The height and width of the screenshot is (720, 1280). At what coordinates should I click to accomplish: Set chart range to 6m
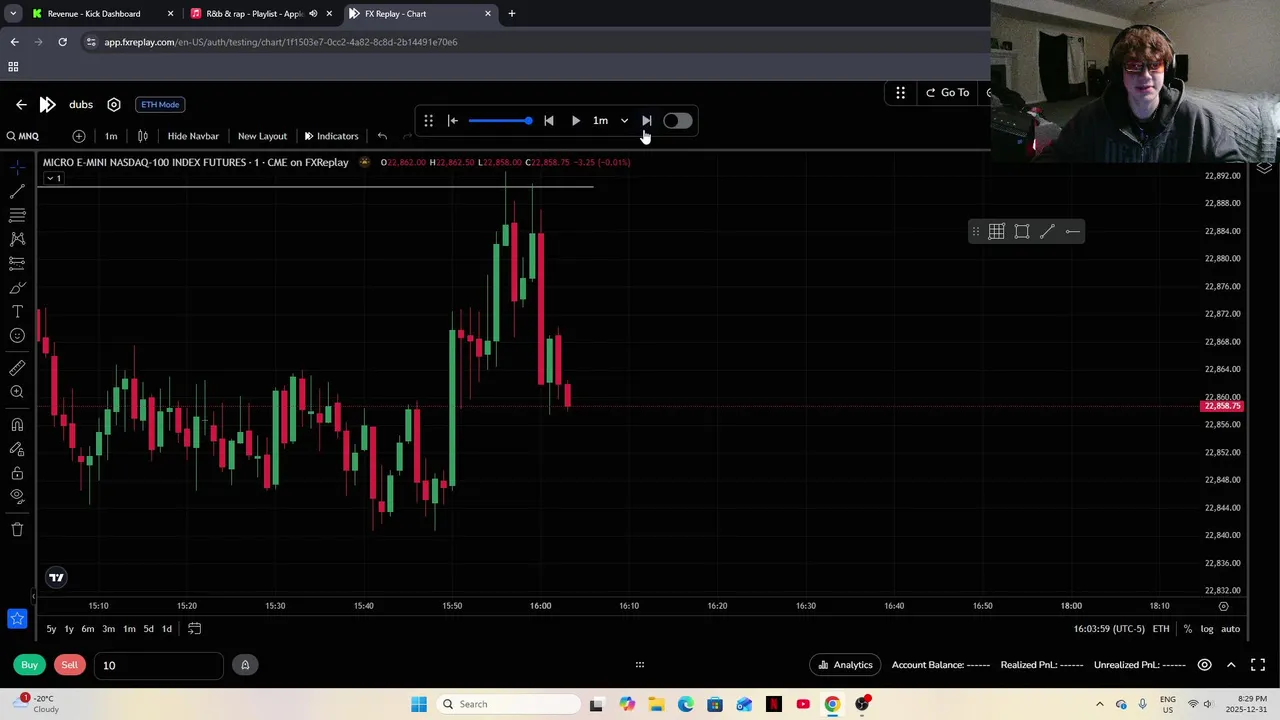tap(88, 629)
